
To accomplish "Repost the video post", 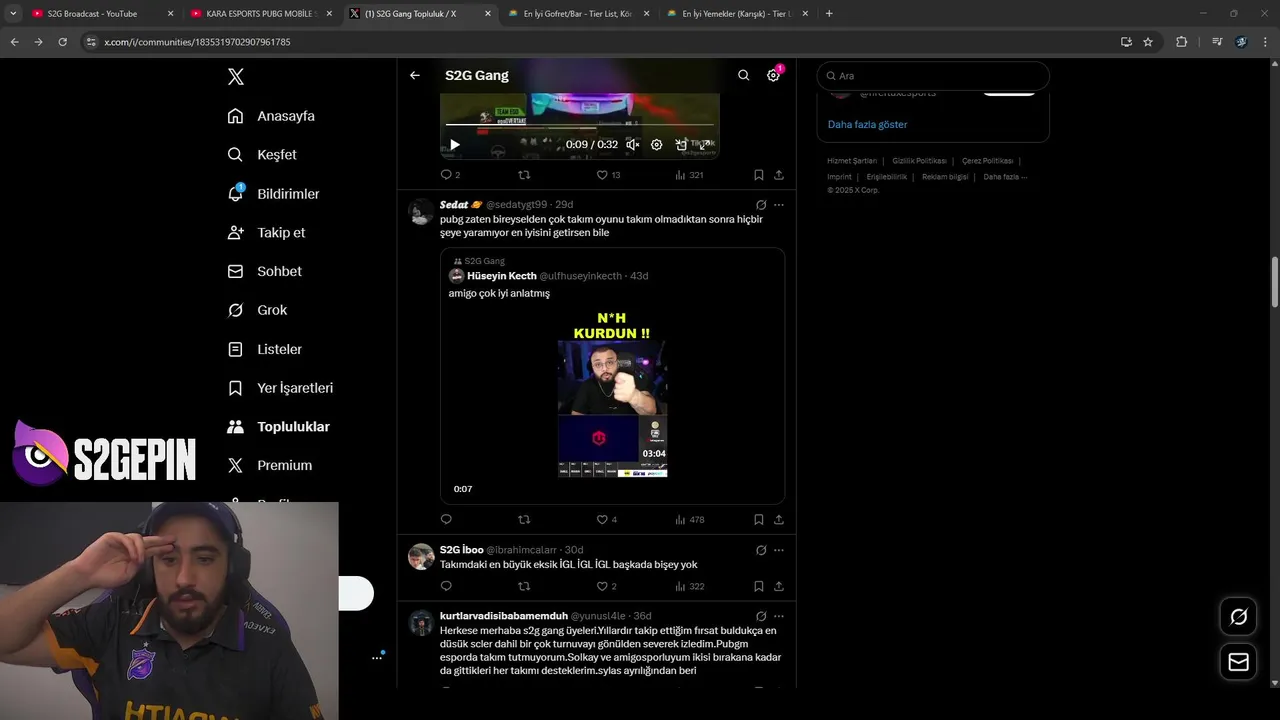I will point(524,175).
